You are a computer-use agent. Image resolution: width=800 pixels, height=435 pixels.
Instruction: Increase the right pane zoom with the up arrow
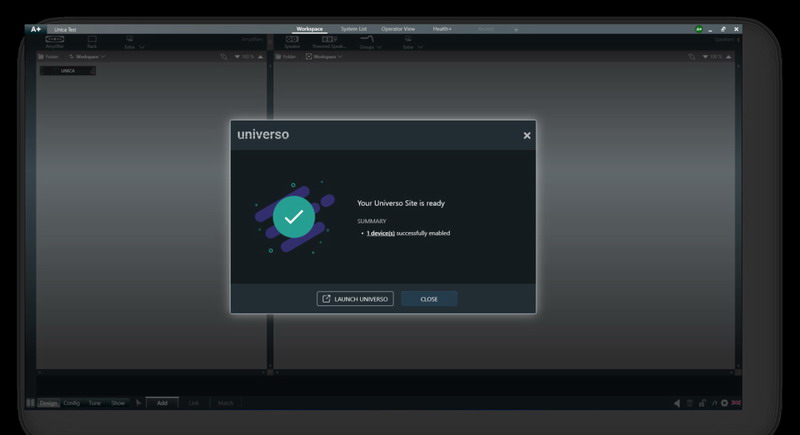pyautogui.click(x=729, y=57)
